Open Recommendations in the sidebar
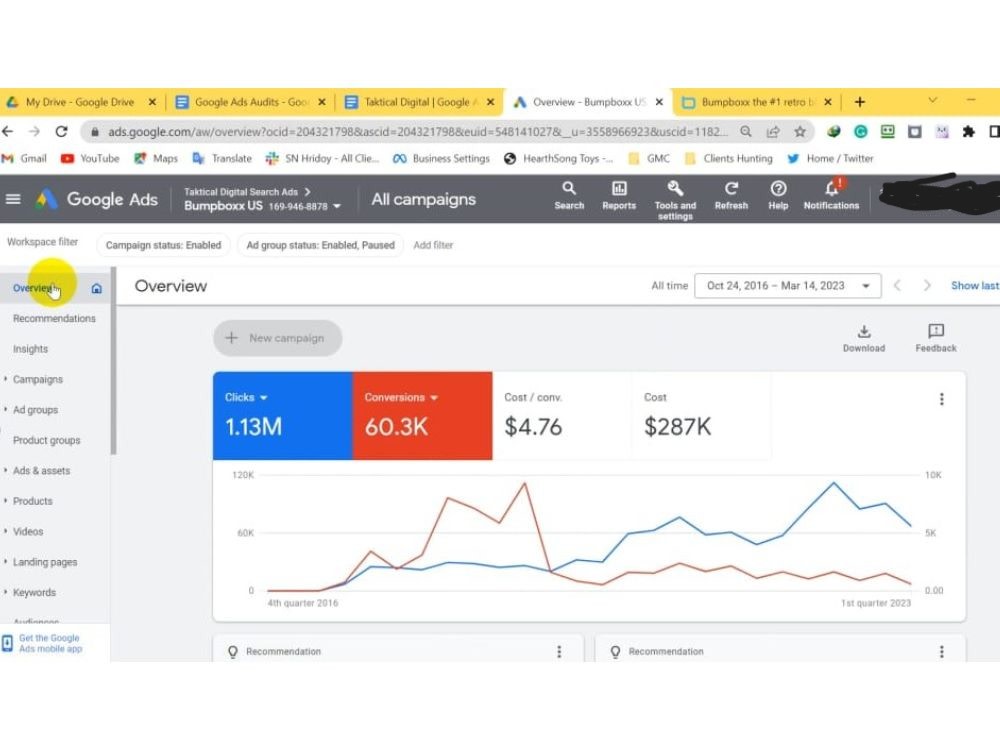This screenshot has height=750, width=1000. coord(54,318)
